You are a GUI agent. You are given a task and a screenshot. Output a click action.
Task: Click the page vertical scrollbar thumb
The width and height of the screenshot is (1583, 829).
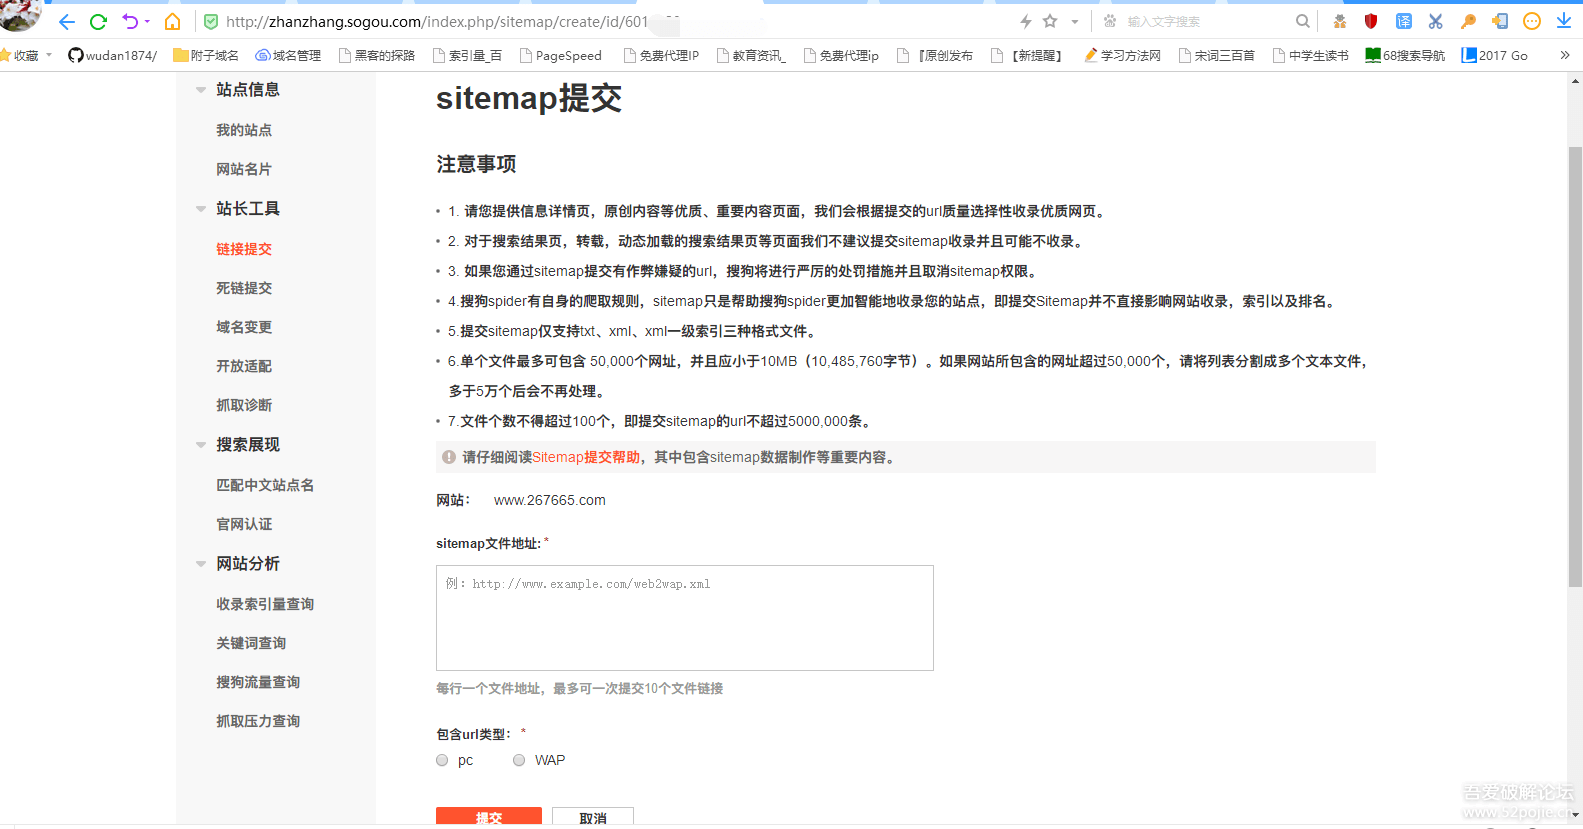point(1575,366)
